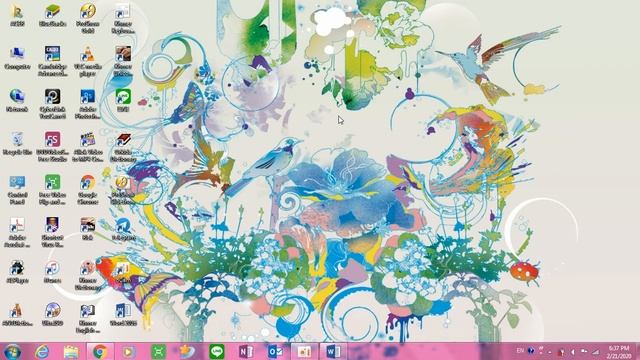Open Internet Explorer from the taskbar
The width and height of the screenshot is (640, 360).
42,351
